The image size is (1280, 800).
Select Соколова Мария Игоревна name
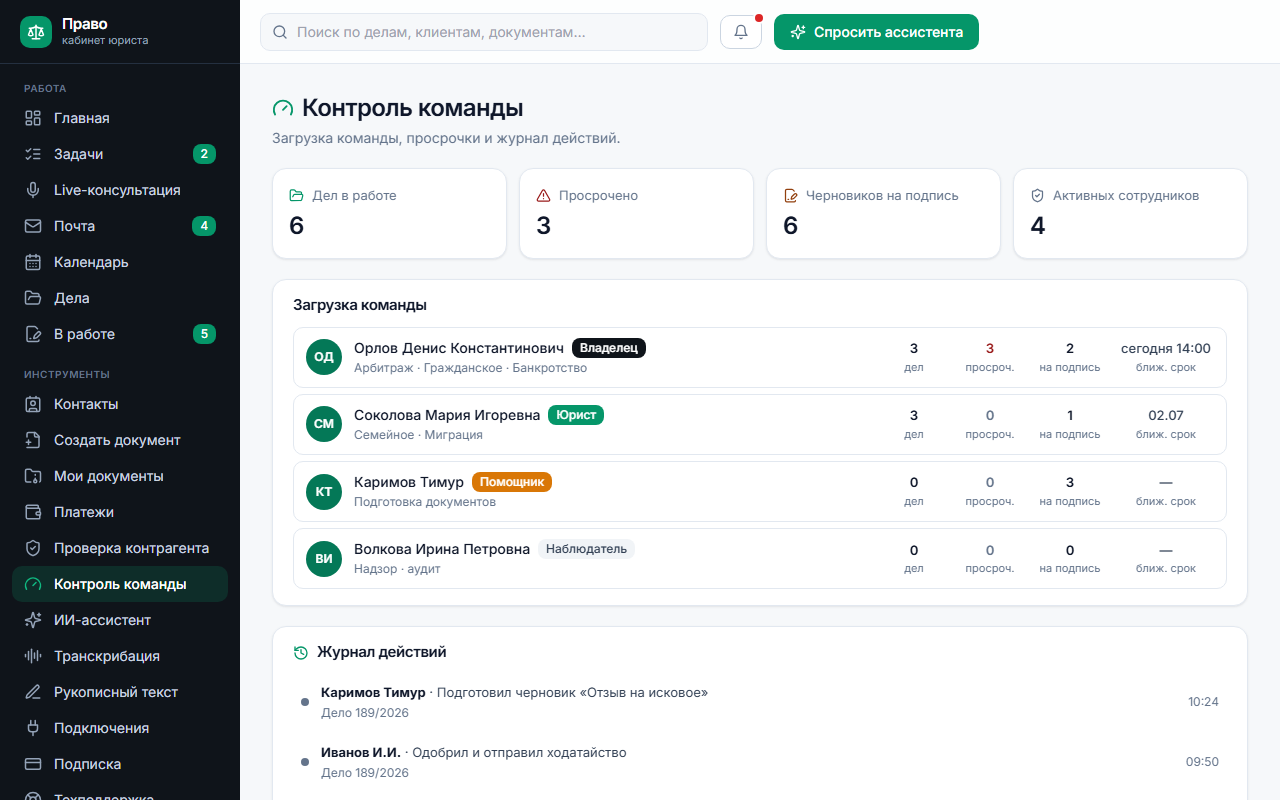(447, 415)
